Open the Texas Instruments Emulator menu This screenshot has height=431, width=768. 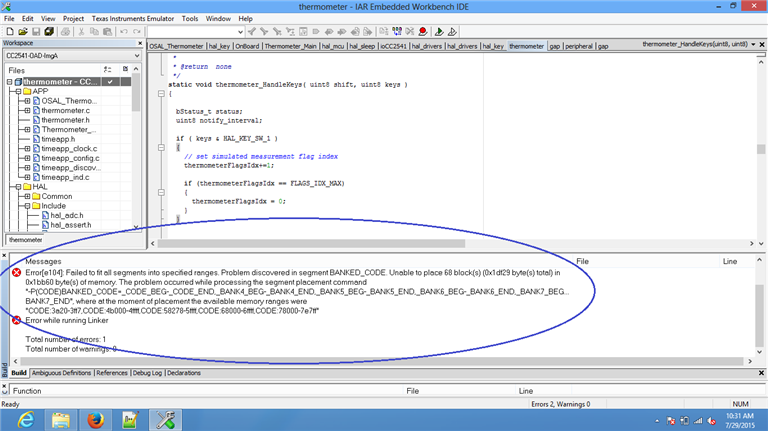133,19
